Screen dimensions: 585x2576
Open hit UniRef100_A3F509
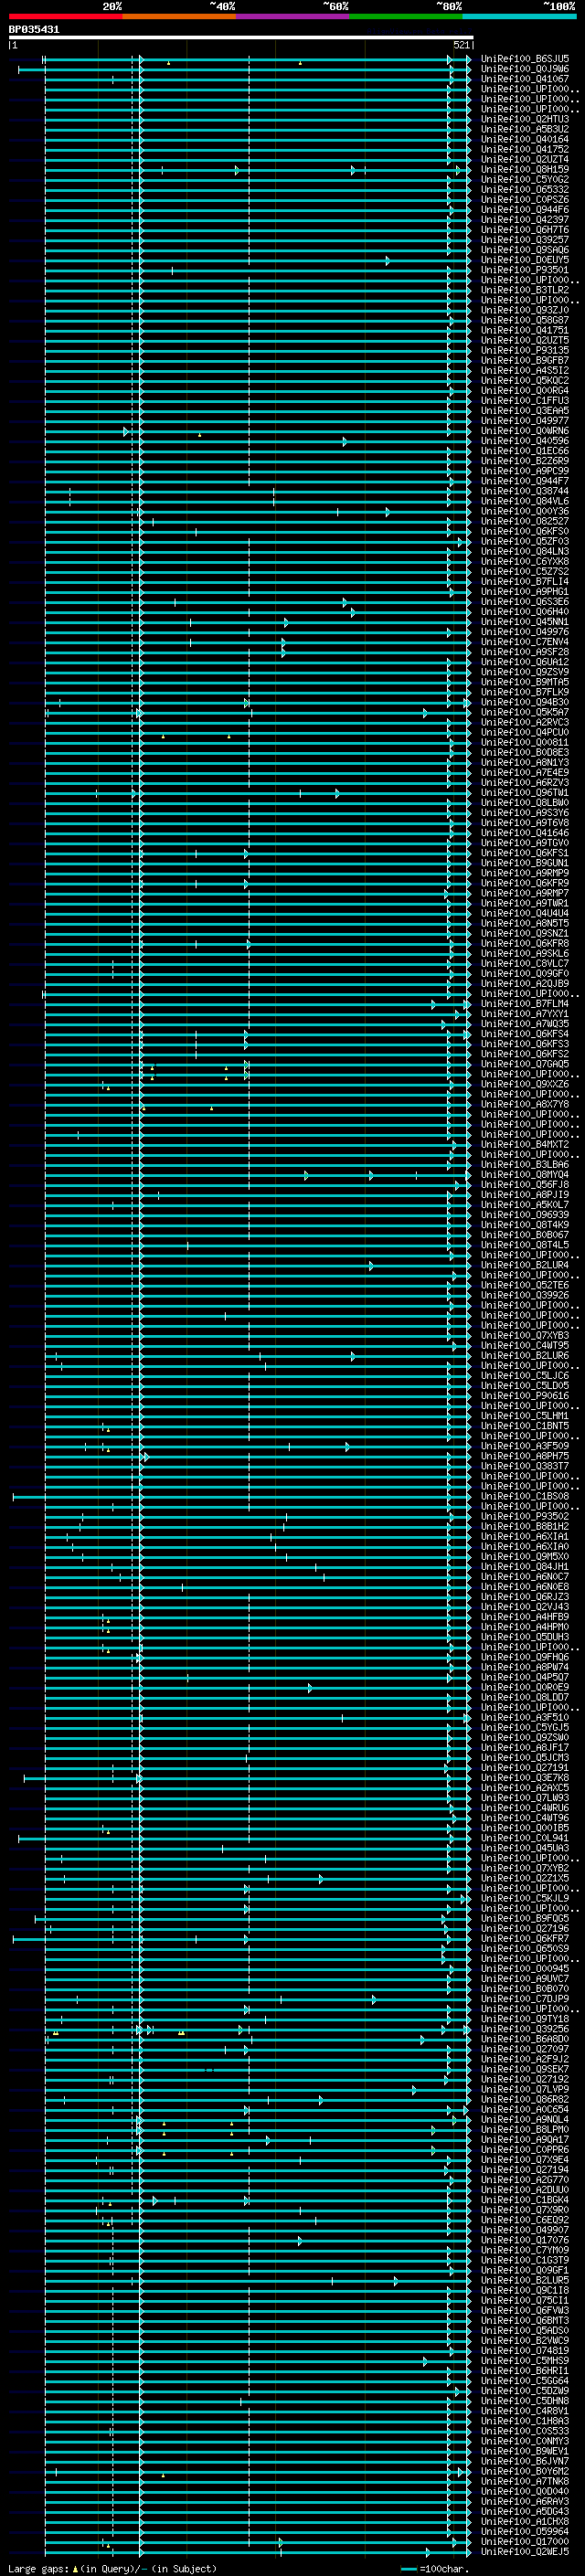pos(525,1446)
